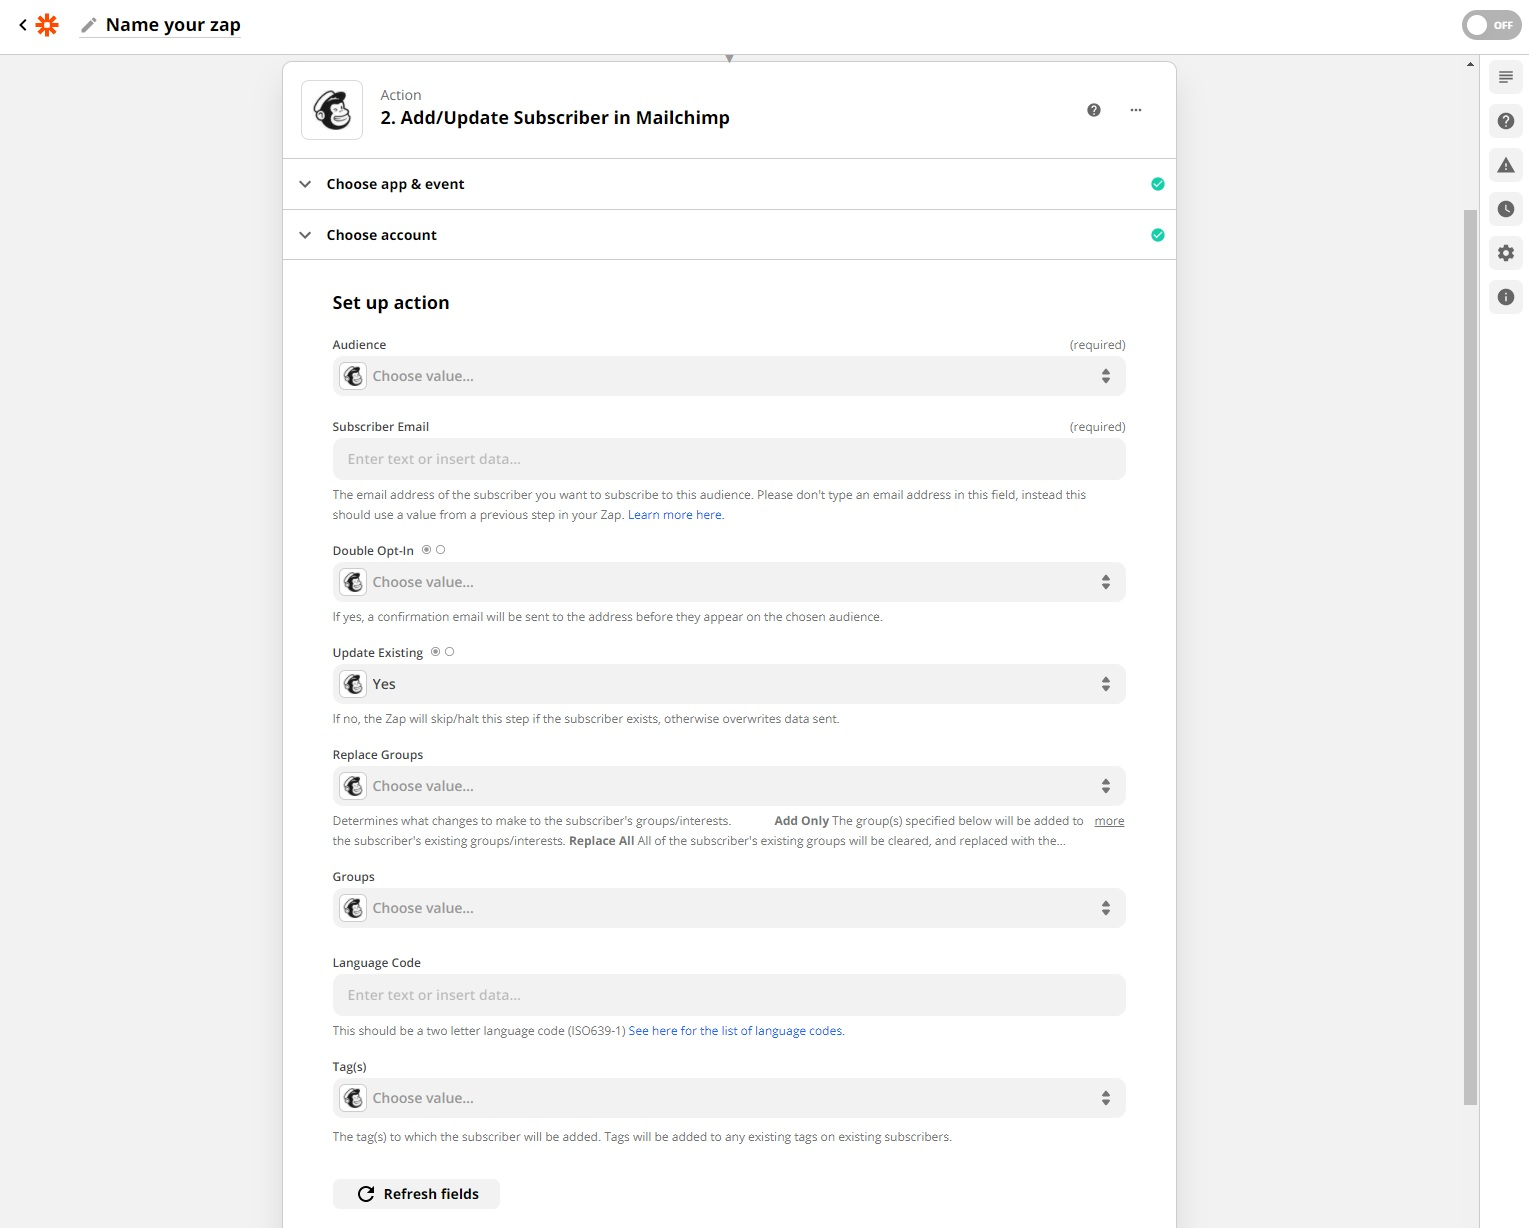Click Mailchimp icon in Audience field
Viewport: 1529px width, 1228px height.
coord(353,376)
